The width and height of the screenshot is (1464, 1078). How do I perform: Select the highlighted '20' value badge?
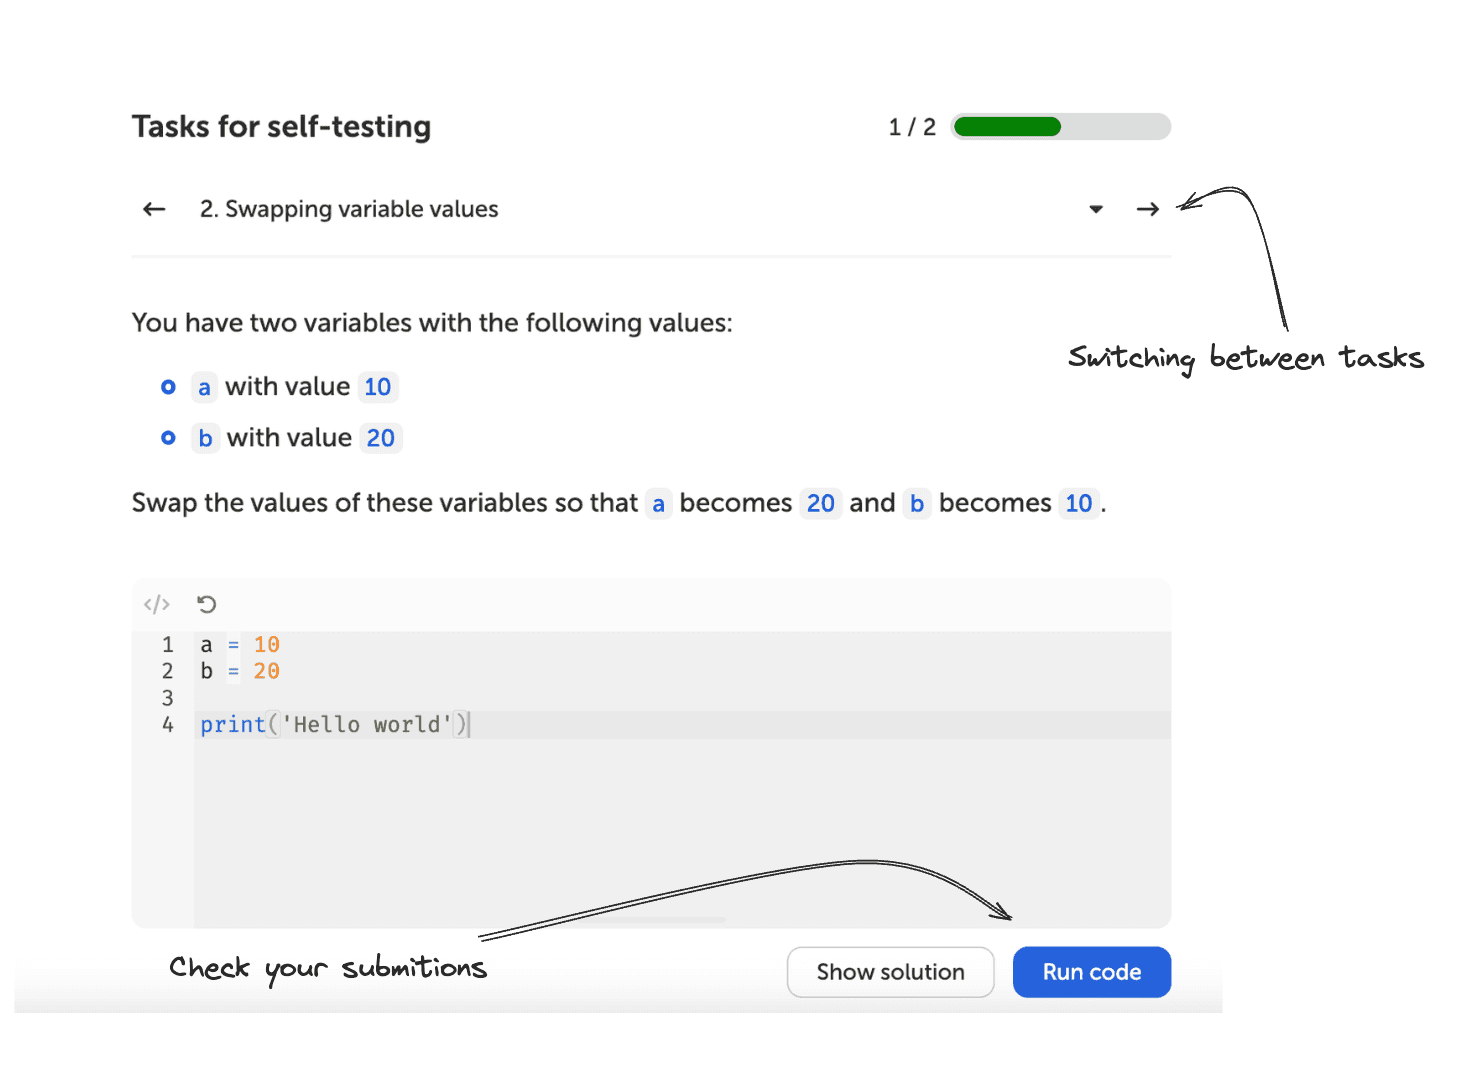381,437
